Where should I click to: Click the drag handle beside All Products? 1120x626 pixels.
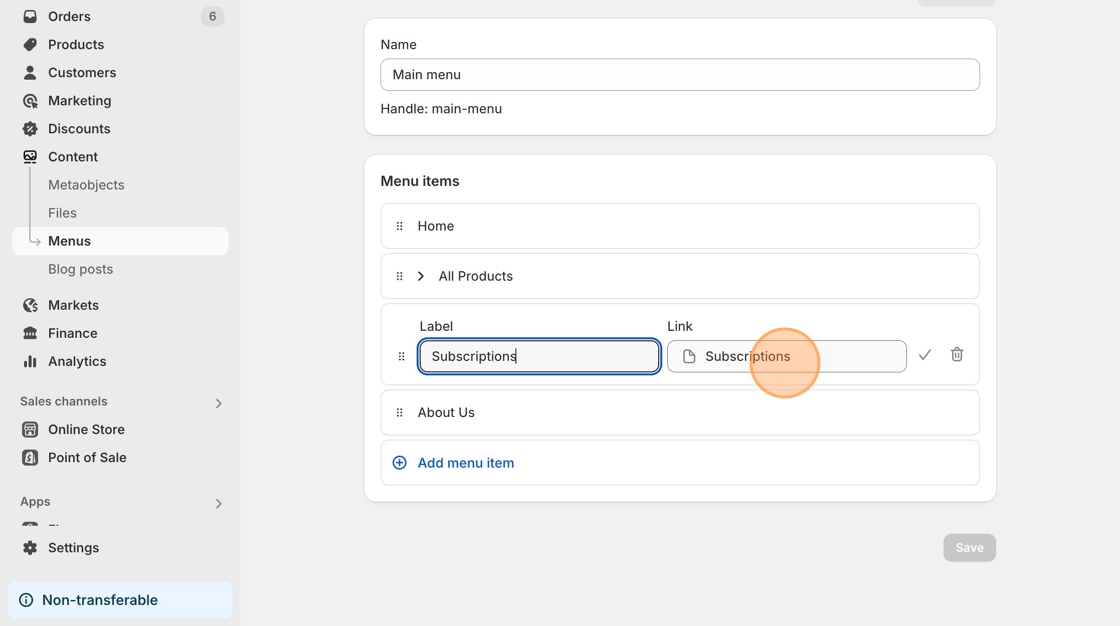pos(399,276)
